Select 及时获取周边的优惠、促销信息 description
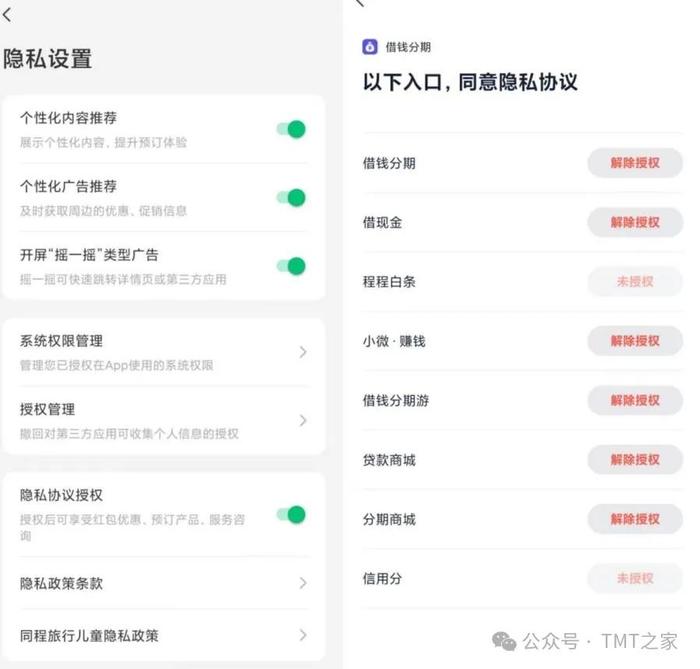This screenshot has width=700, height=669. pyautogui.click(x=103, y=211)
